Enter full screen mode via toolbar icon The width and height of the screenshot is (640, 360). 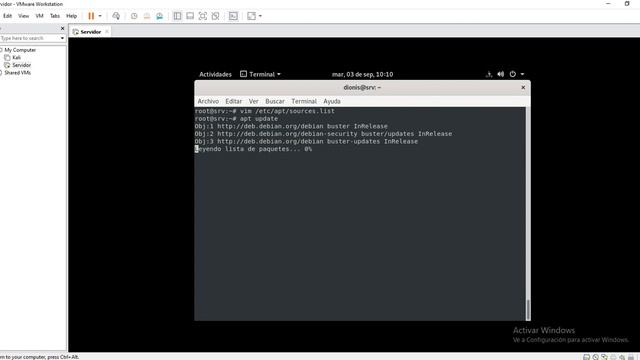click(x=202, y=16)
